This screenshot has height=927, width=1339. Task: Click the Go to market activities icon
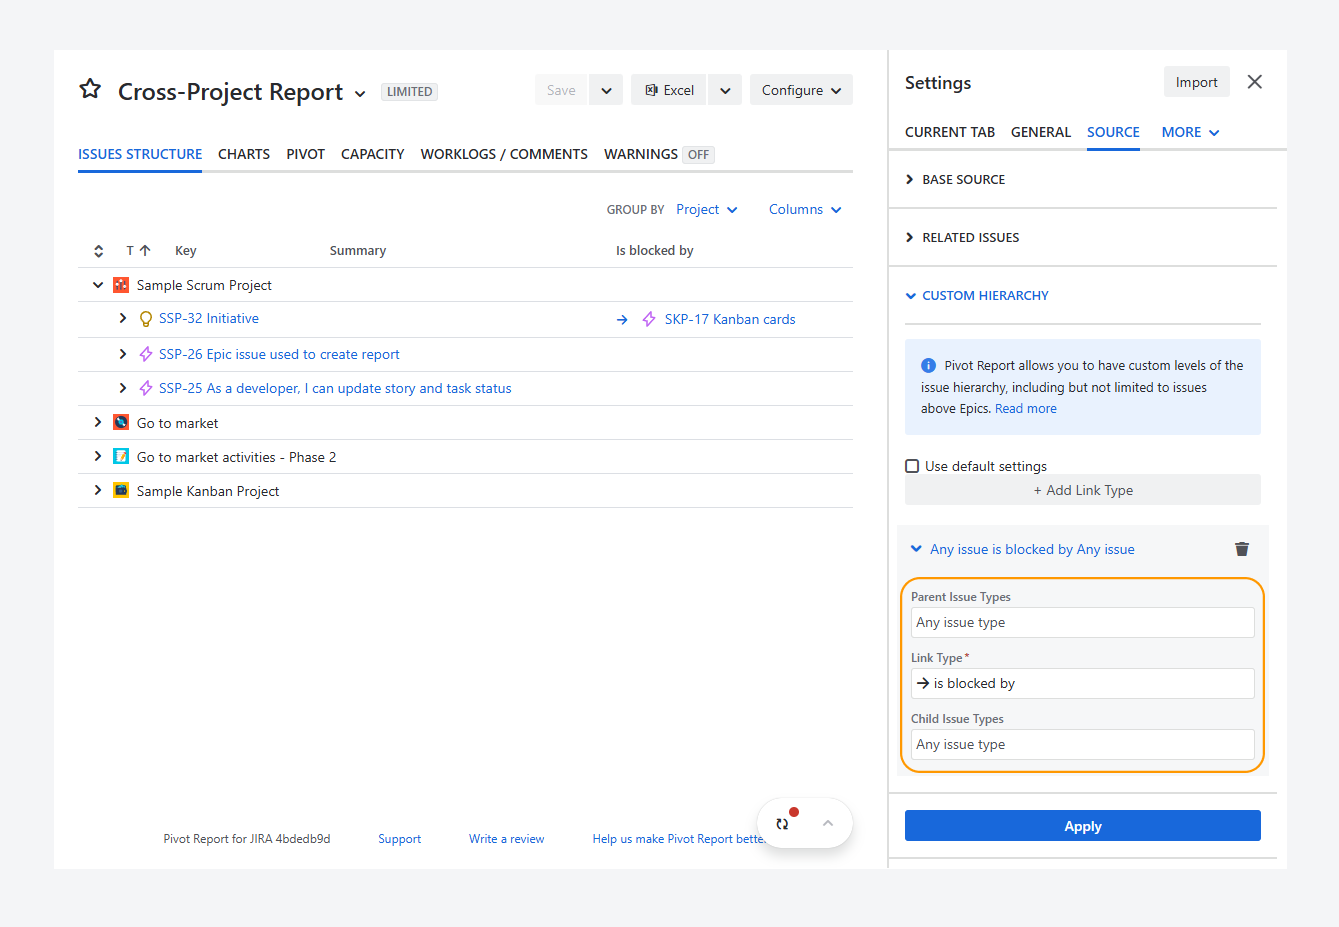121,456
